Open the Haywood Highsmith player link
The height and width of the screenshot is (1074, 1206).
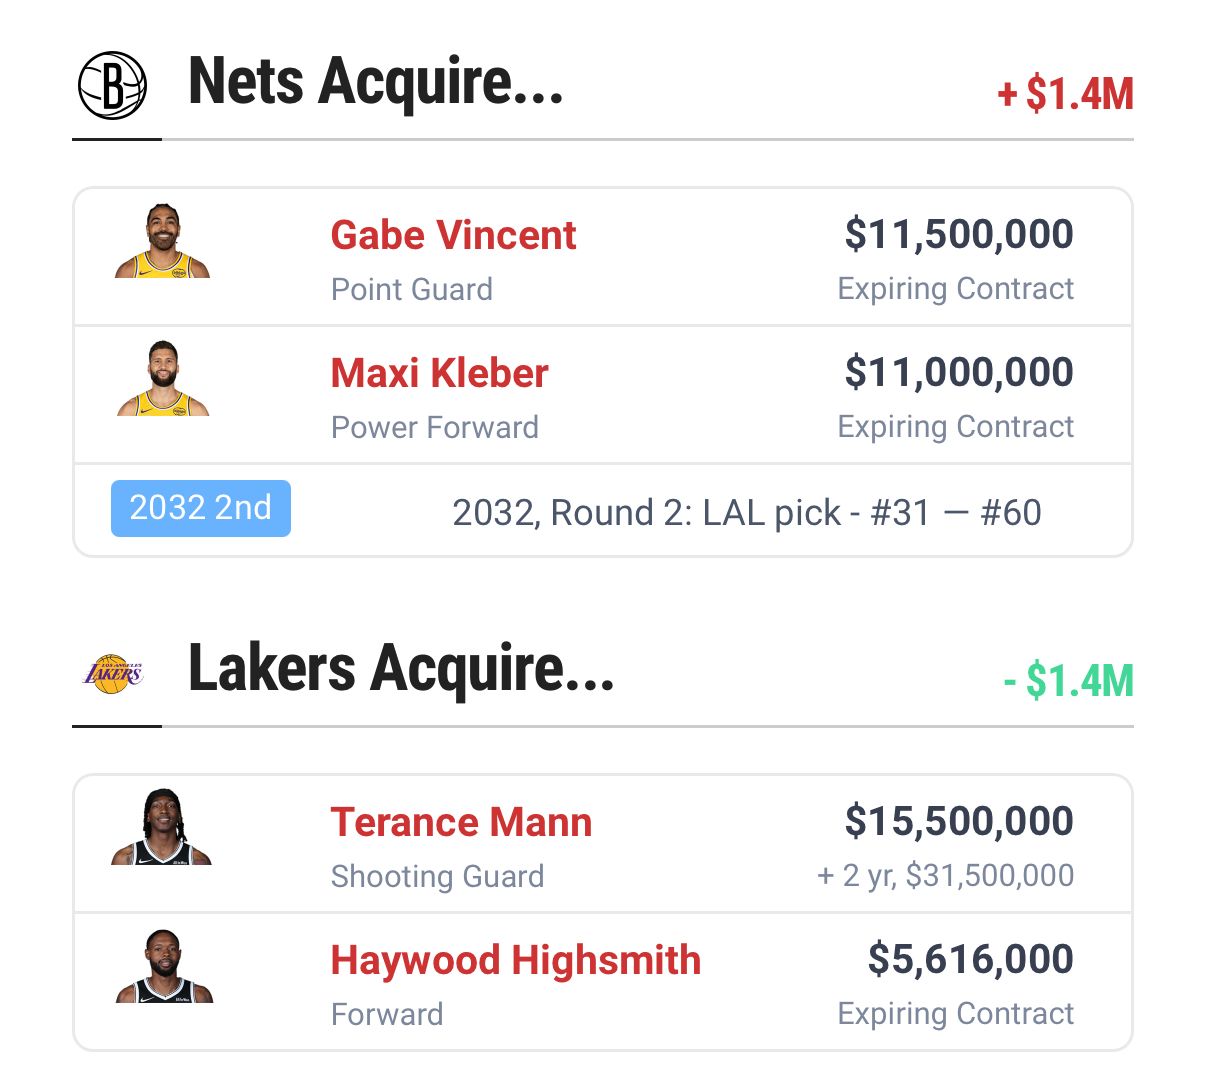(515, 960)
